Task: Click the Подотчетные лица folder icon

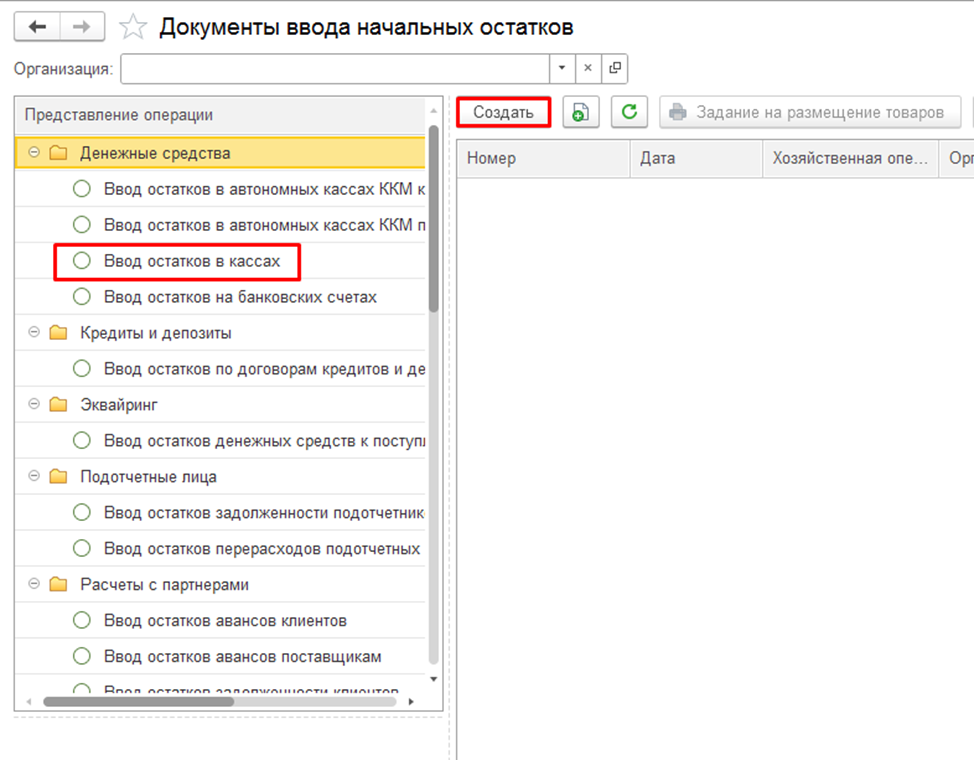Action: [x=58, y=477]
